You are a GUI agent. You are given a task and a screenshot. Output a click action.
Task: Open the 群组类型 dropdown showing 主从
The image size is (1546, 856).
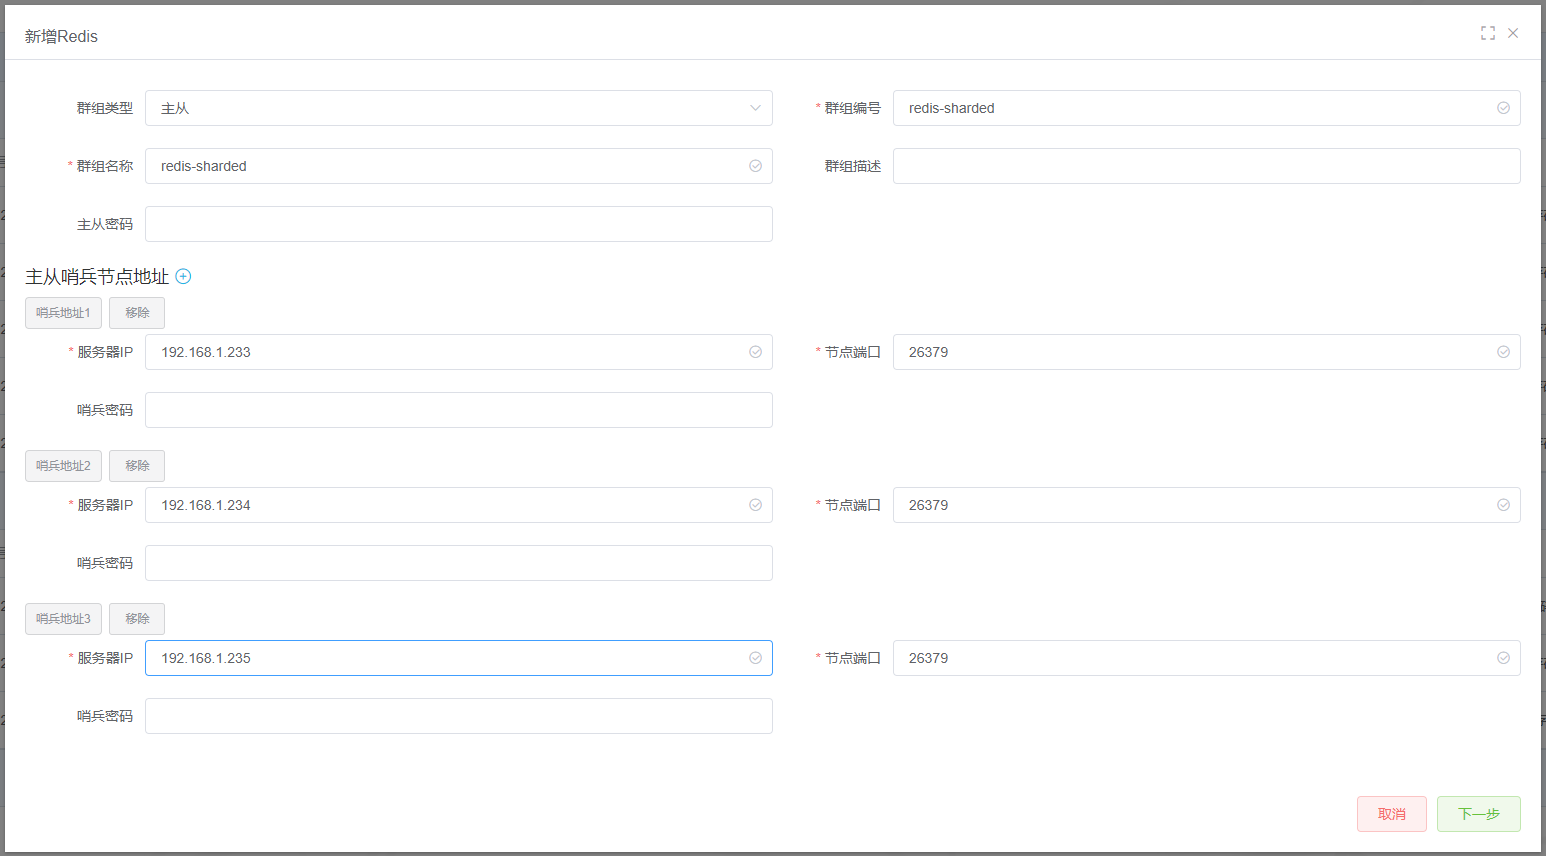[459, 108]
